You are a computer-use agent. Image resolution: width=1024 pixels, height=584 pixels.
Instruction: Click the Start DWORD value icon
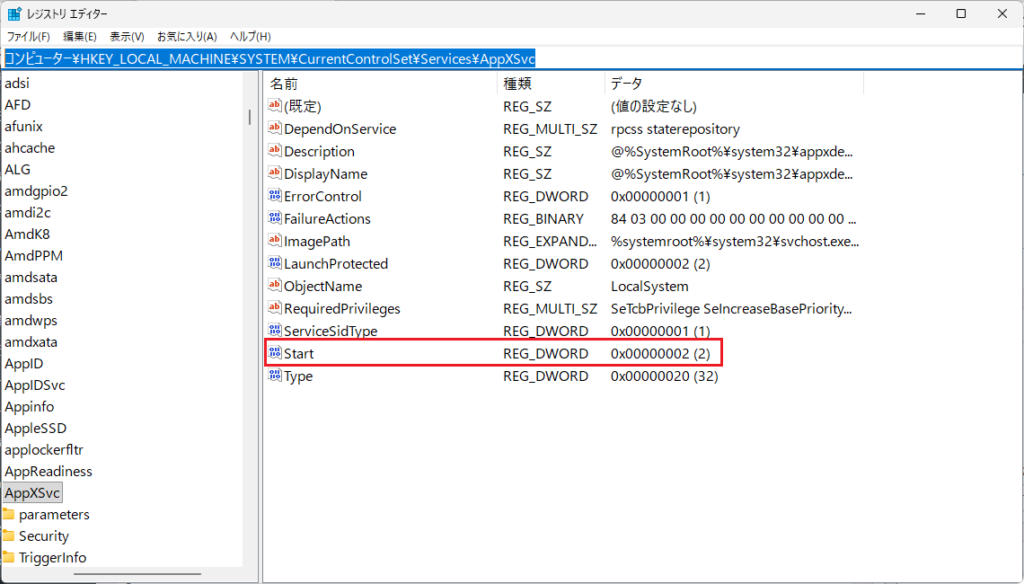275,354
